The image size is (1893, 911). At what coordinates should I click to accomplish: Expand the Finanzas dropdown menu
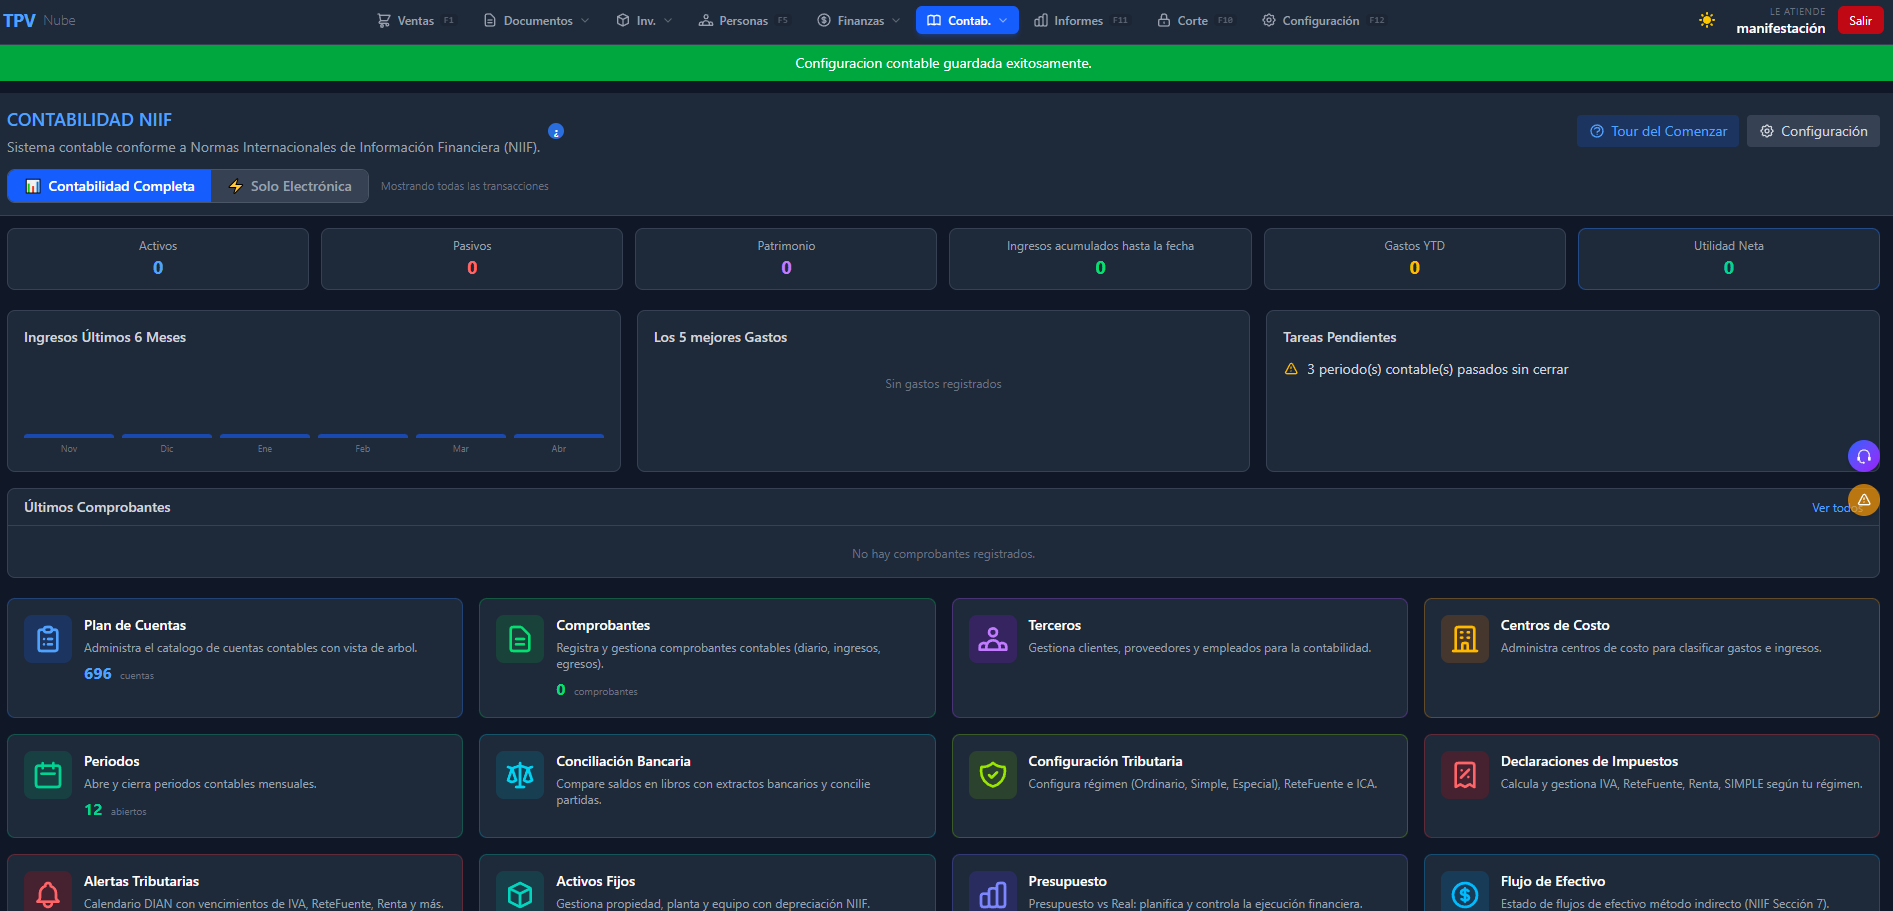pos(859,21)
